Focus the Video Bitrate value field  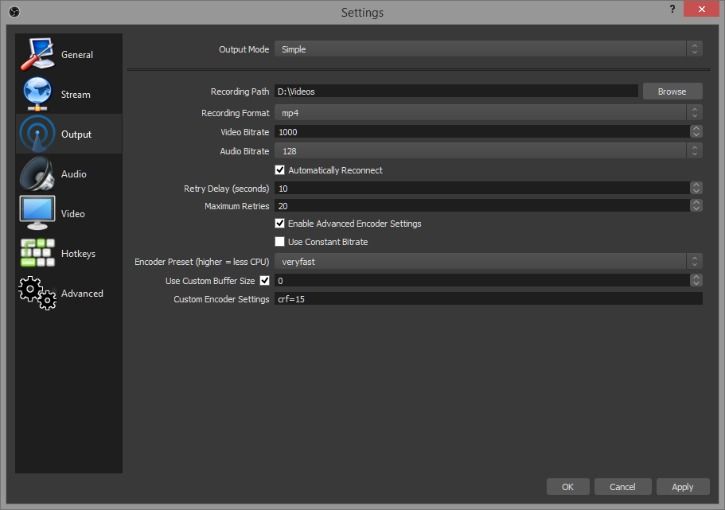(482, 132)
